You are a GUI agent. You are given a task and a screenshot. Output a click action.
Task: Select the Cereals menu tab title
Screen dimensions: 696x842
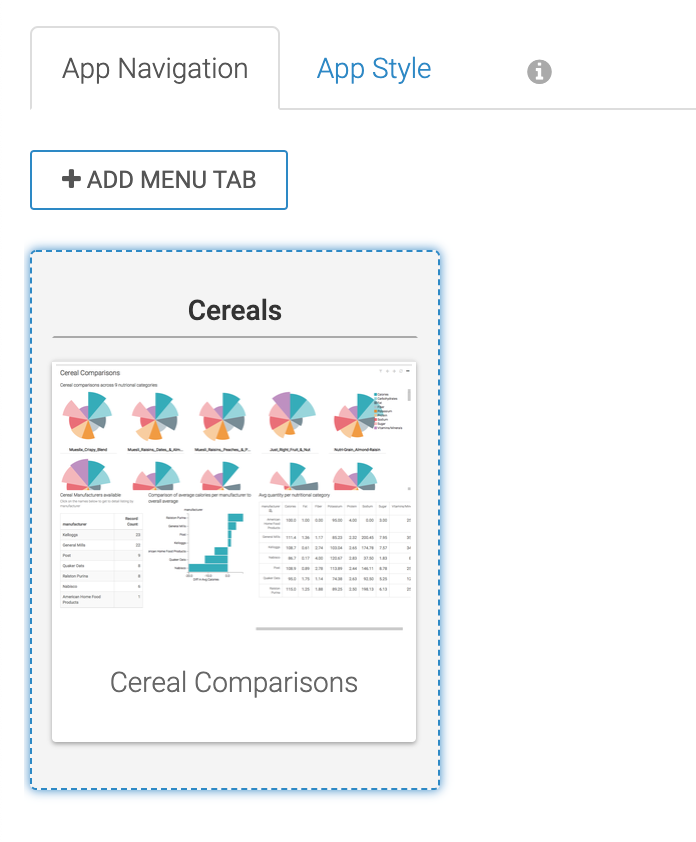(x=235, y=310)
